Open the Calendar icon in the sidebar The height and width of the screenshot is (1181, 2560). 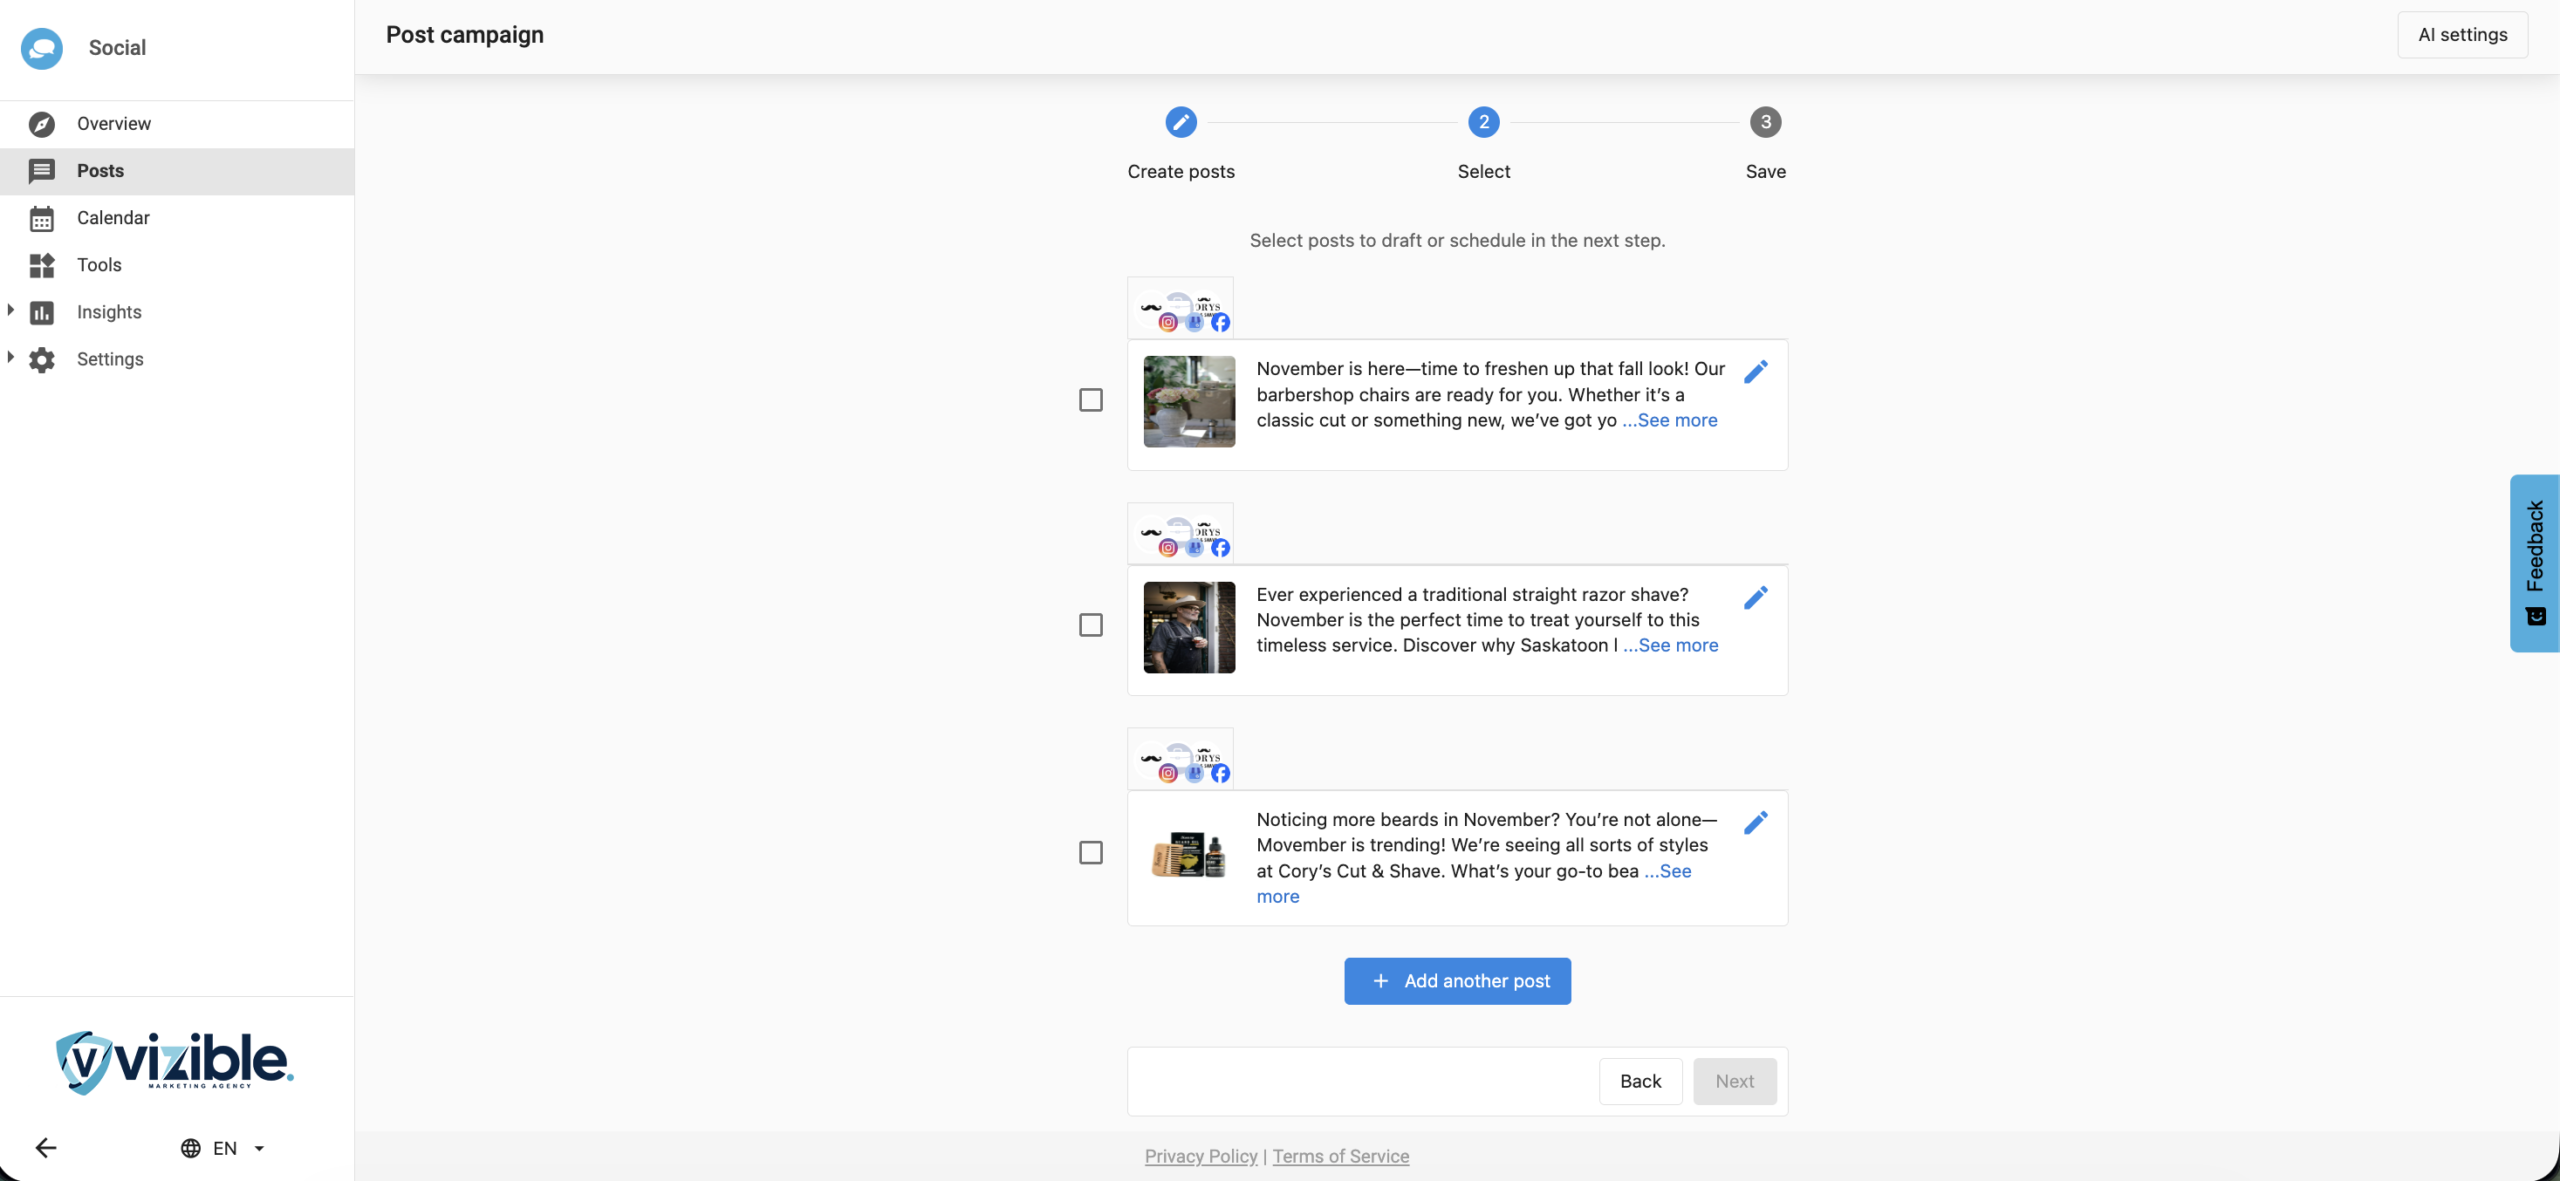coord(42,218)
